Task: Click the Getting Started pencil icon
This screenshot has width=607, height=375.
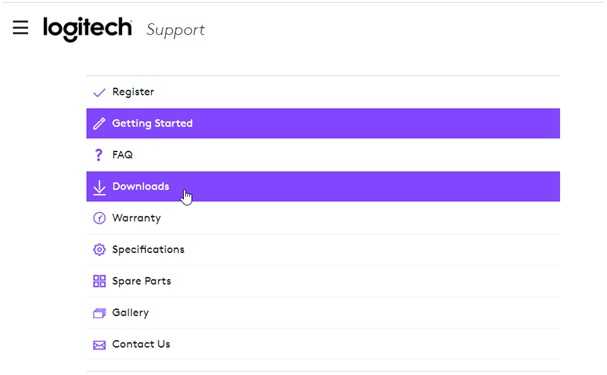Action: coord(99,123)
